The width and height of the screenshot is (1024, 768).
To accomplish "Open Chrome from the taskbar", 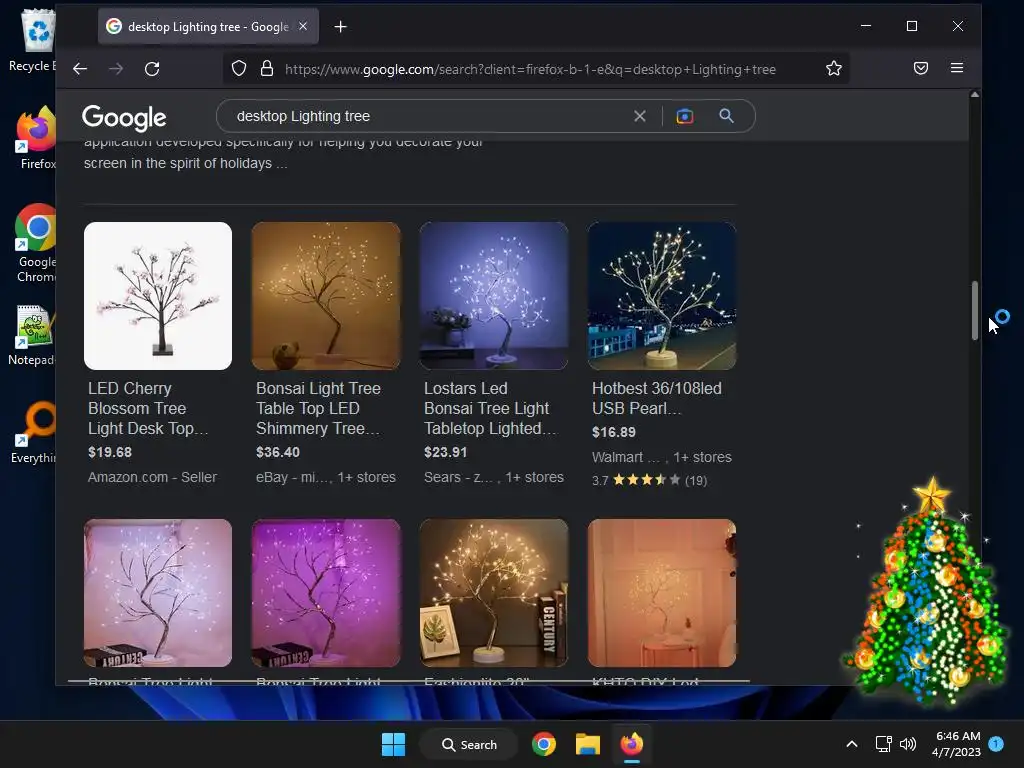I will 543,744.
